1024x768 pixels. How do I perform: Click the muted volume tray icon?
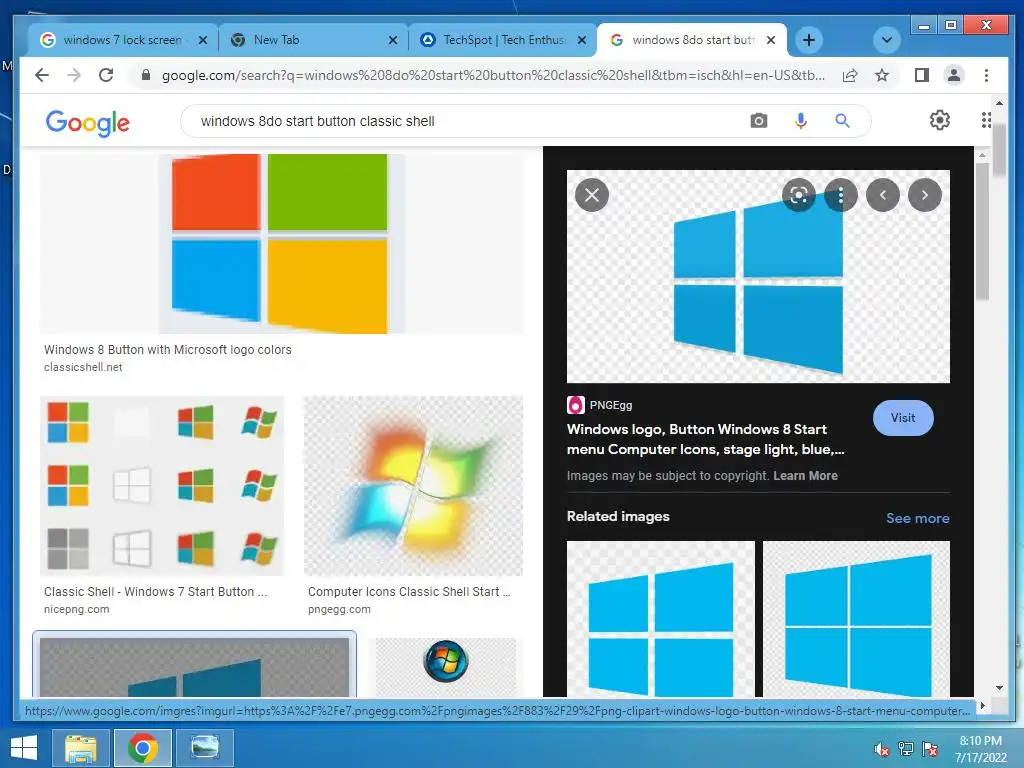(x=882, y=749)
